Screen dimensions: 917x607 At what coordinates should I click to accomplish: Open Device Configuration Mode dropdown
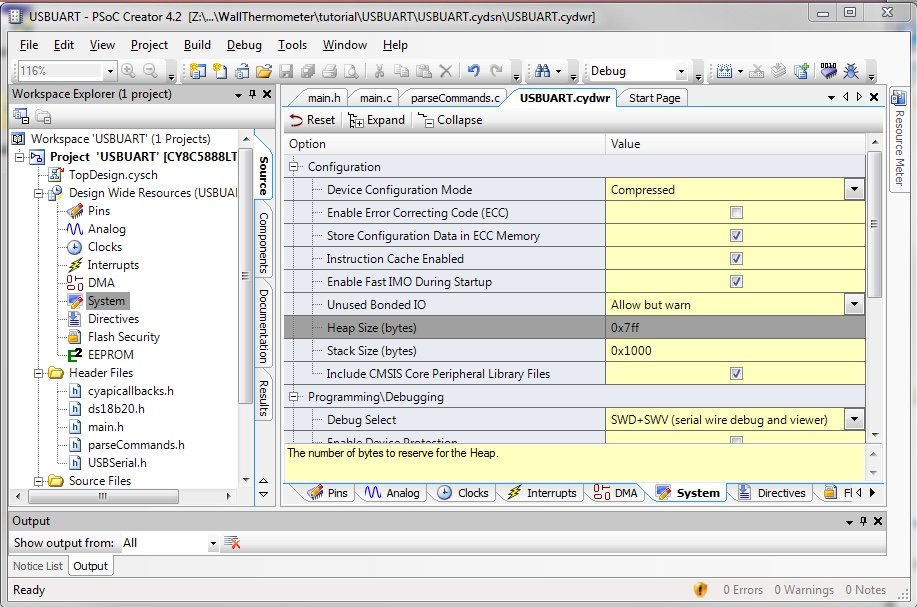point(854,189)
